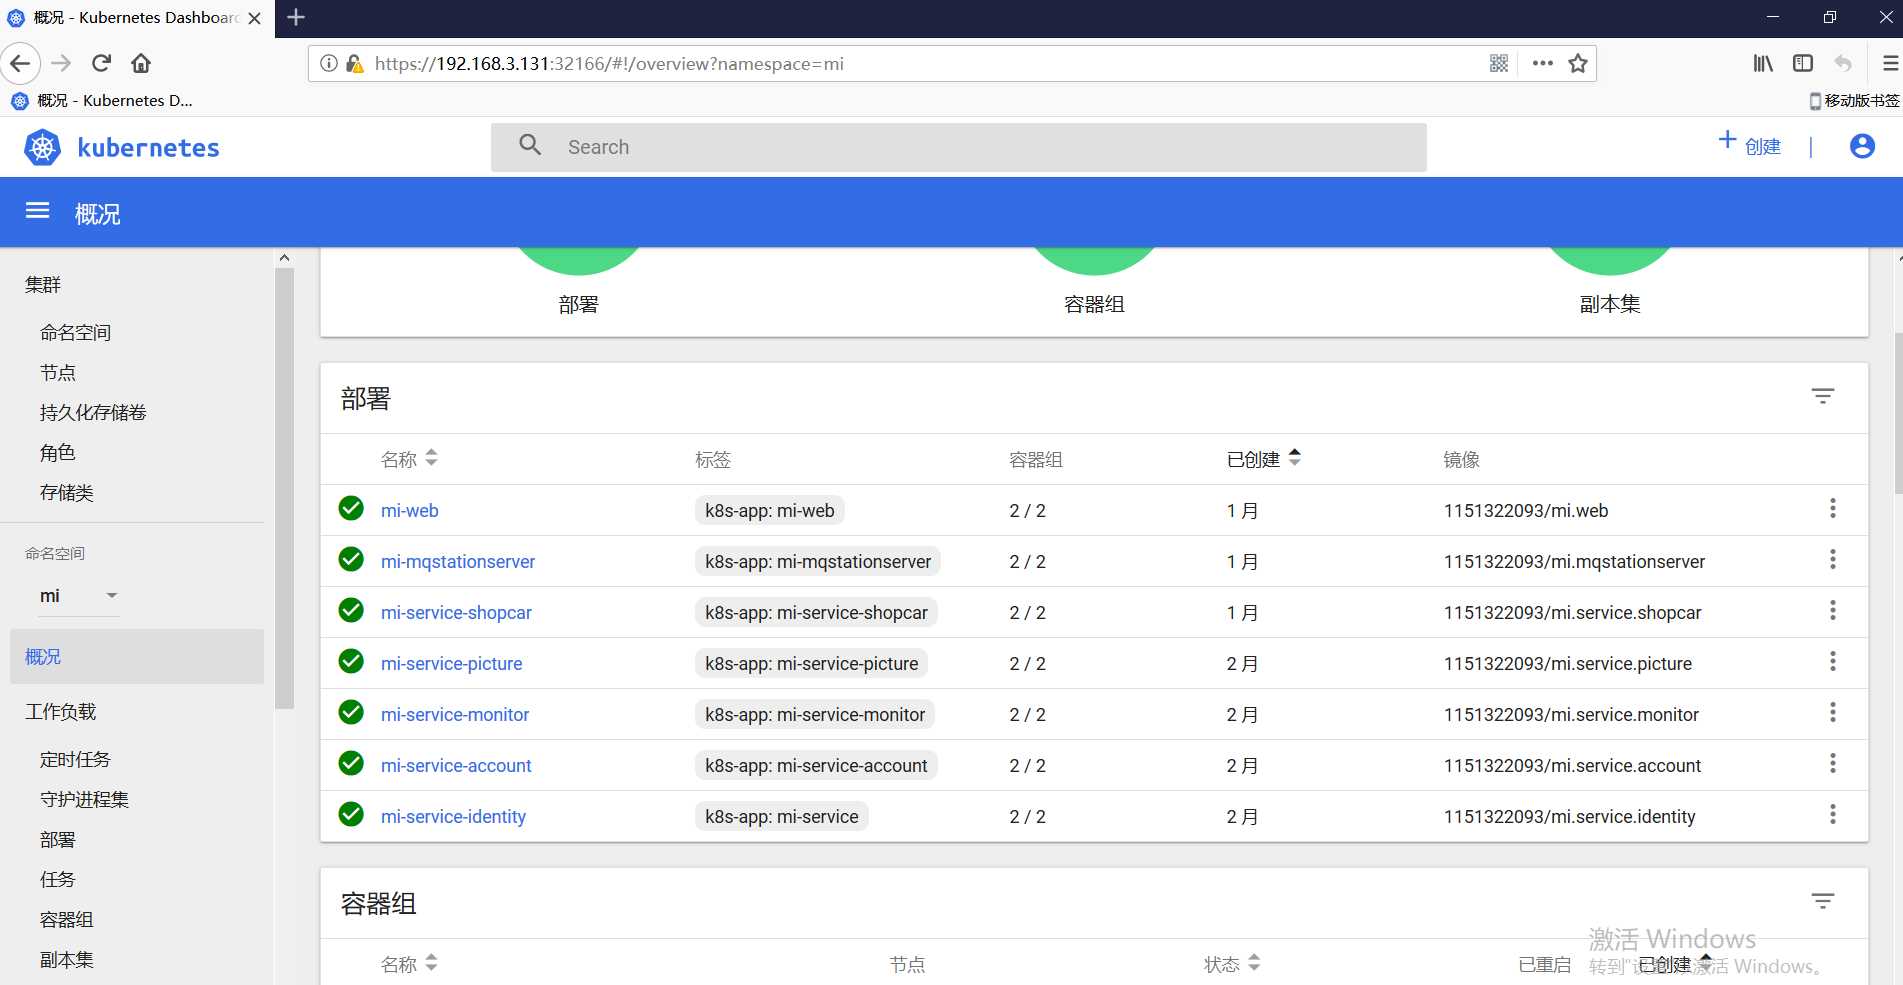1903x985 pixels.
Task: Select 角色 in sidebar
Action: point(58,453)
